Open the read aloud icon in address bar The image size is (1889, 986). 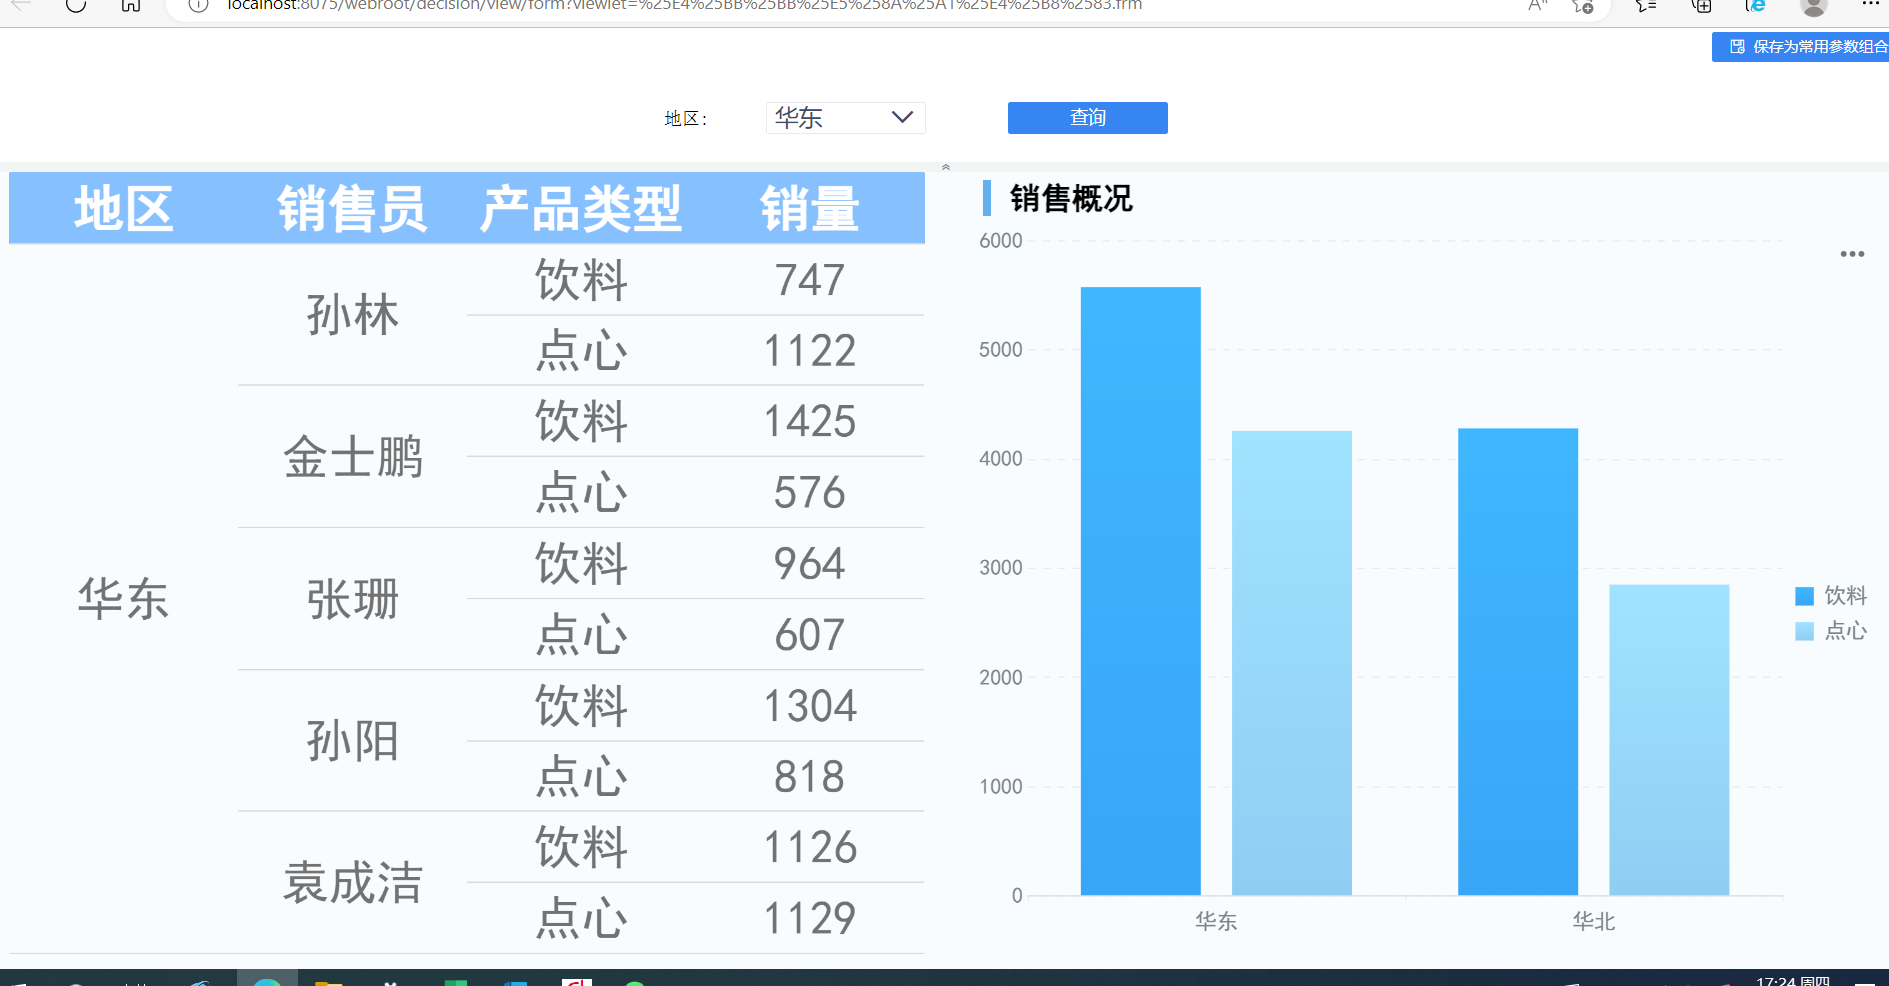(1537, 5)
